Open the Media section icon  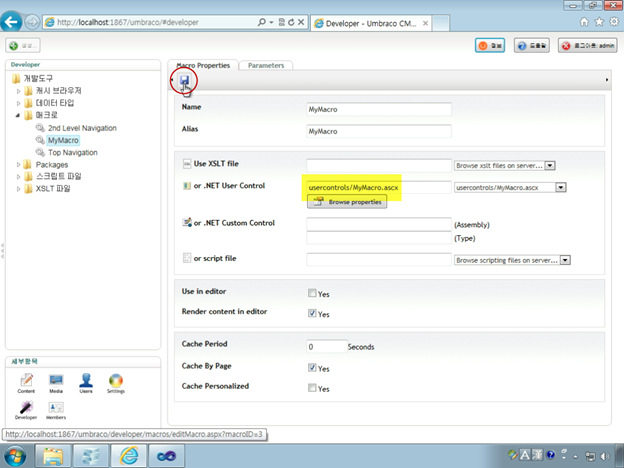pos(56,383)
